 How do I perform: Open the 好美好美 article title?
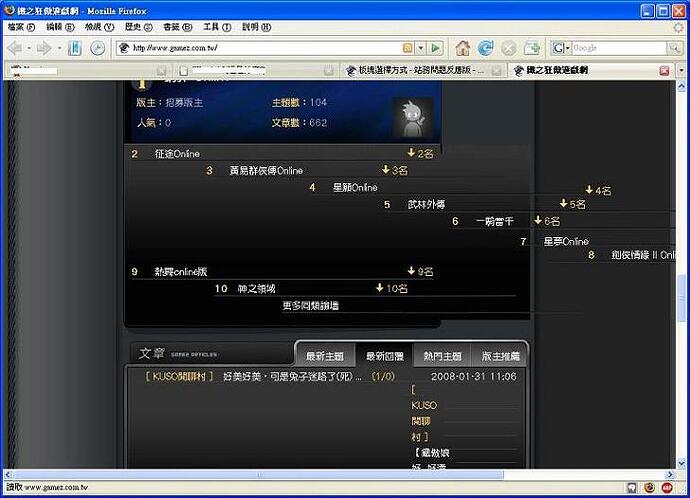pyautogui.click(x=293, y=377)
